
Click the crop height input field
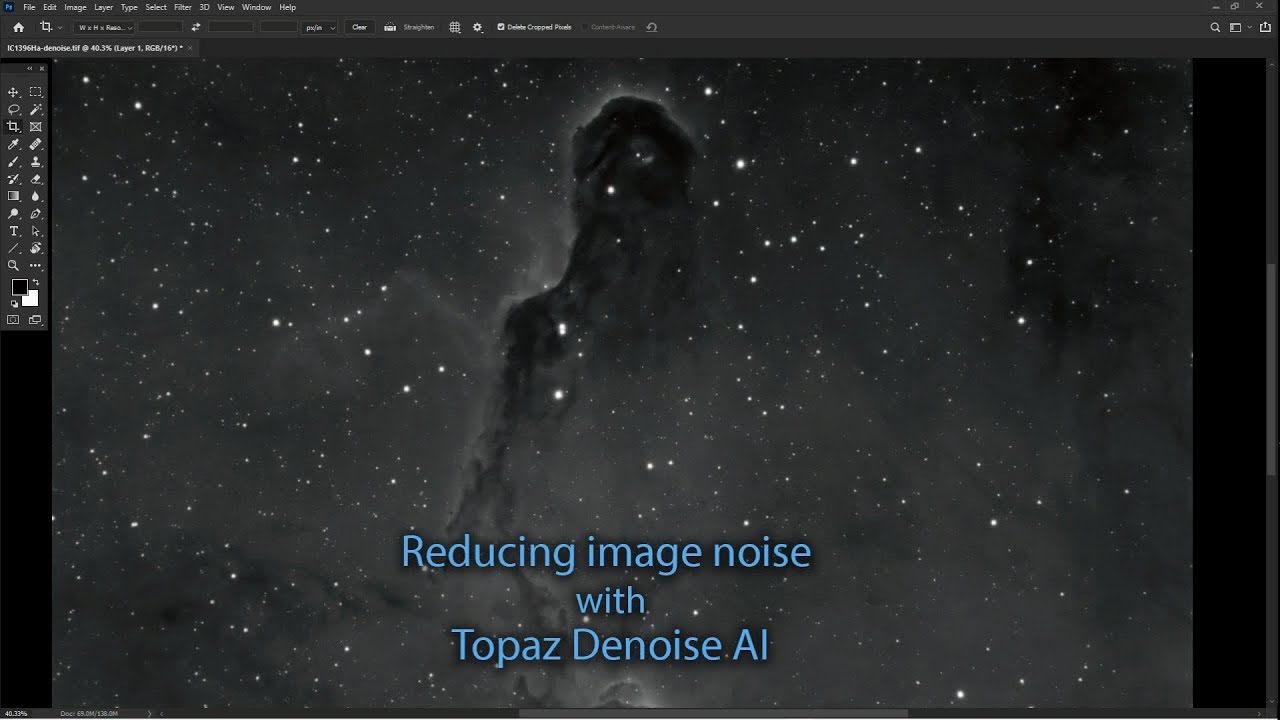point(231,27)
